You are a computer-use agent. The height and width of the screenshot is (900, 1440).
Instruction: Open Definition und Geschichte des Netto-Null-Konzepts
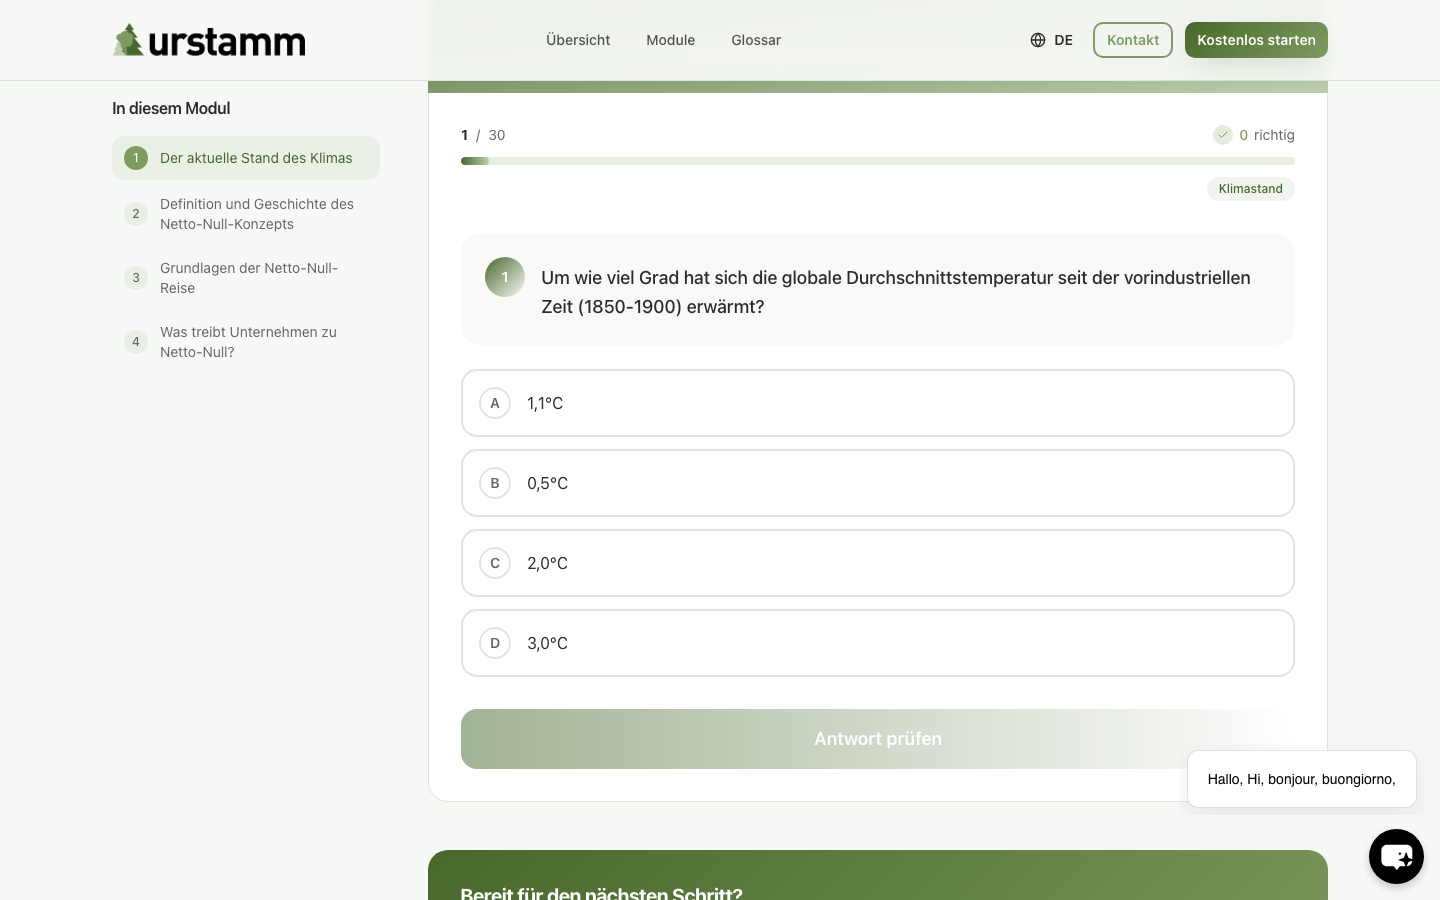pos(246,214)
